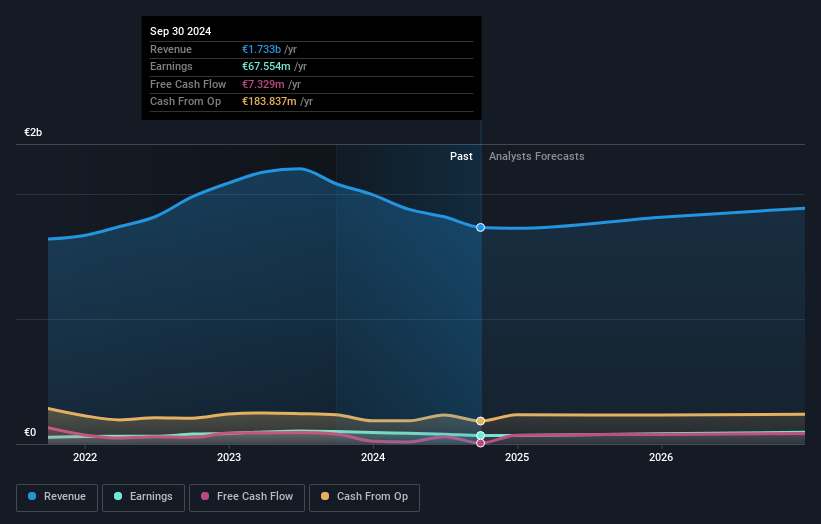Click the 2022 x-axis label

pos(85,458)
